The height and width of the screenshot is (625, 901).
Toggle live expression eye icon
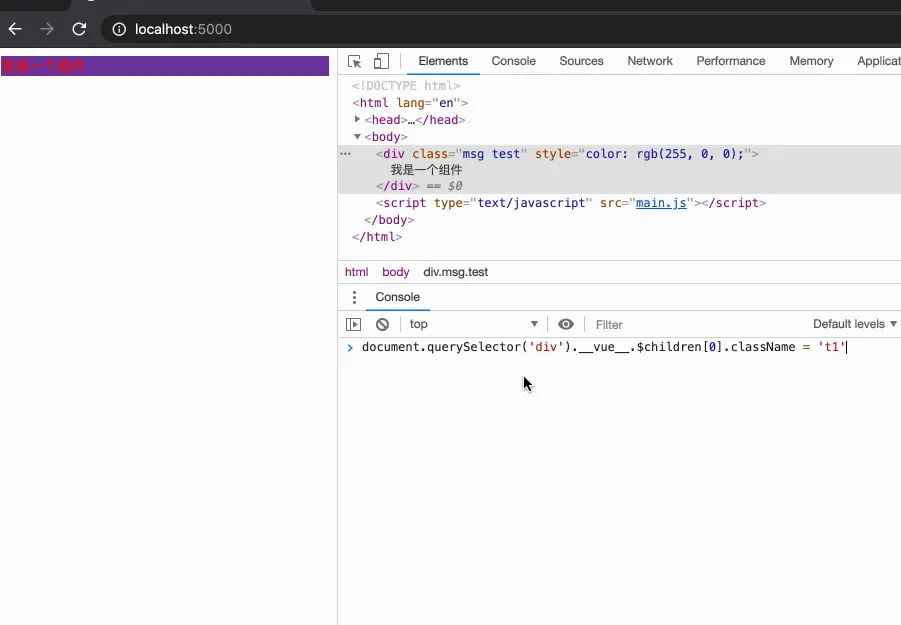pos(566,325)
